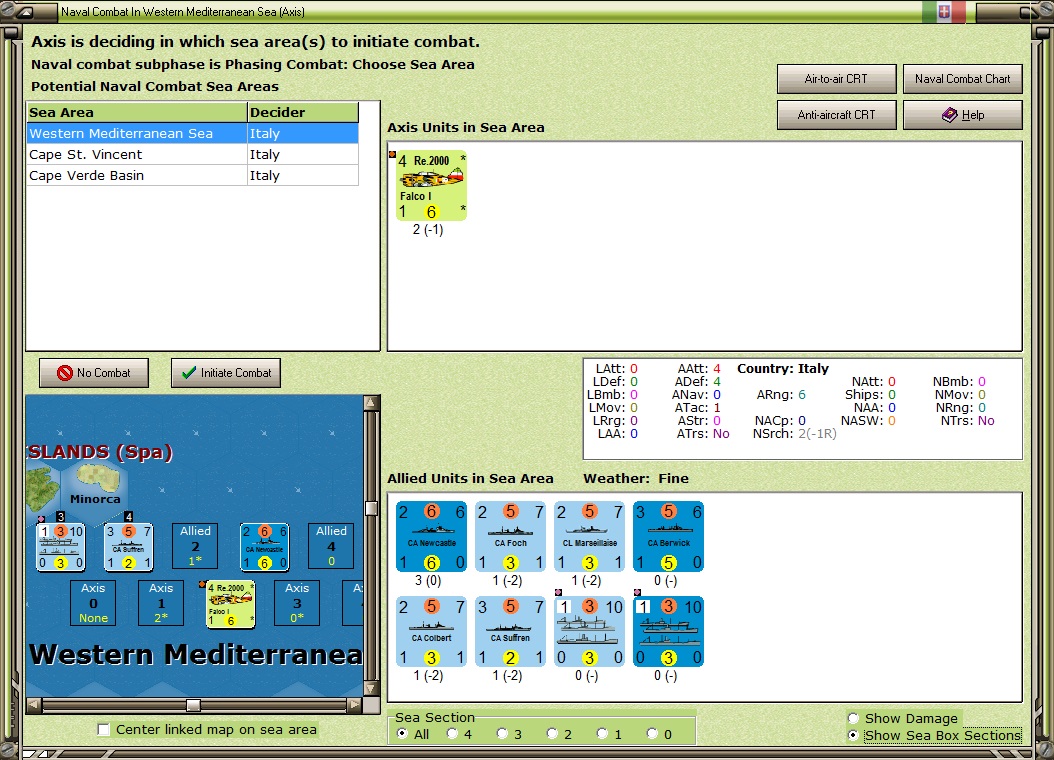1054x760 pixels.
Task: Click the No Combat button
Action: coord(93,373)
